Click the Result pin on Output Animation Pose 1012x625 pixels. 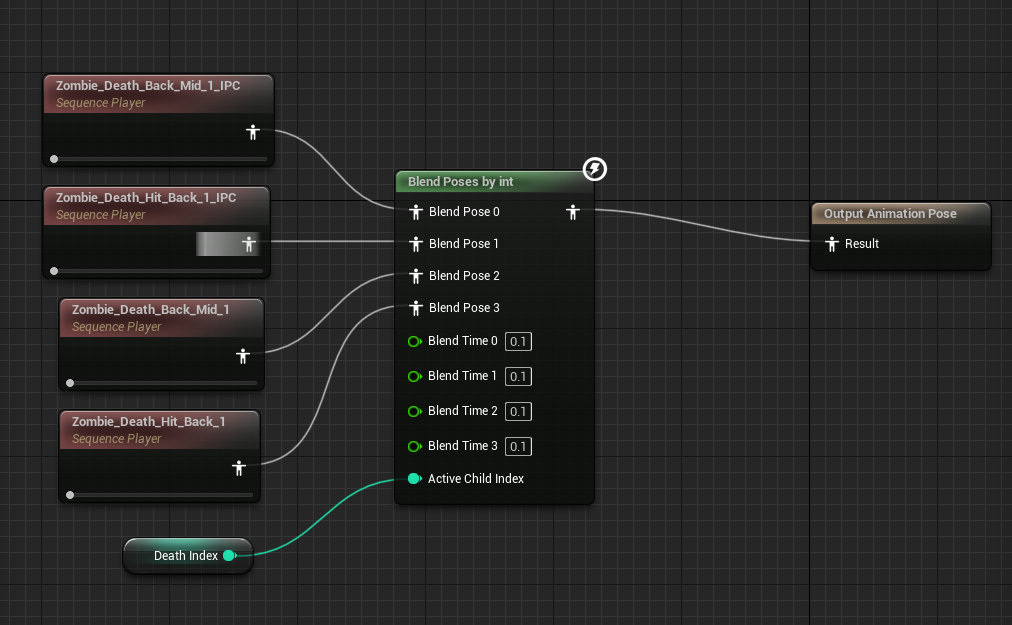point(831,244)
